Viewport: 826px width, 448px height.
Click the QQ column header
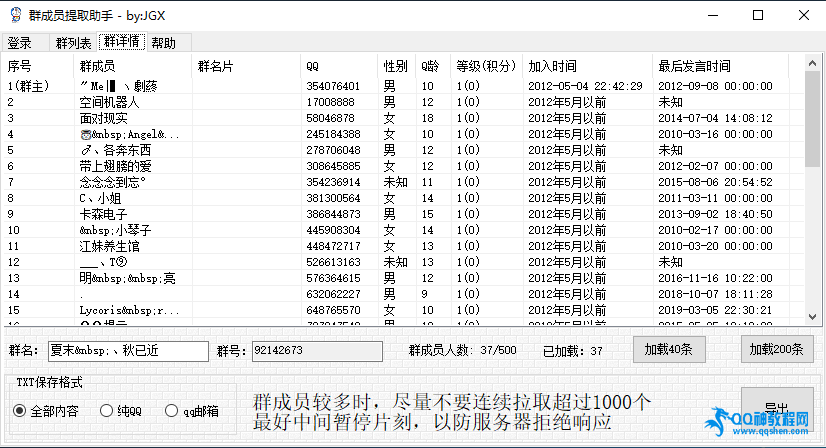(340, 66)
